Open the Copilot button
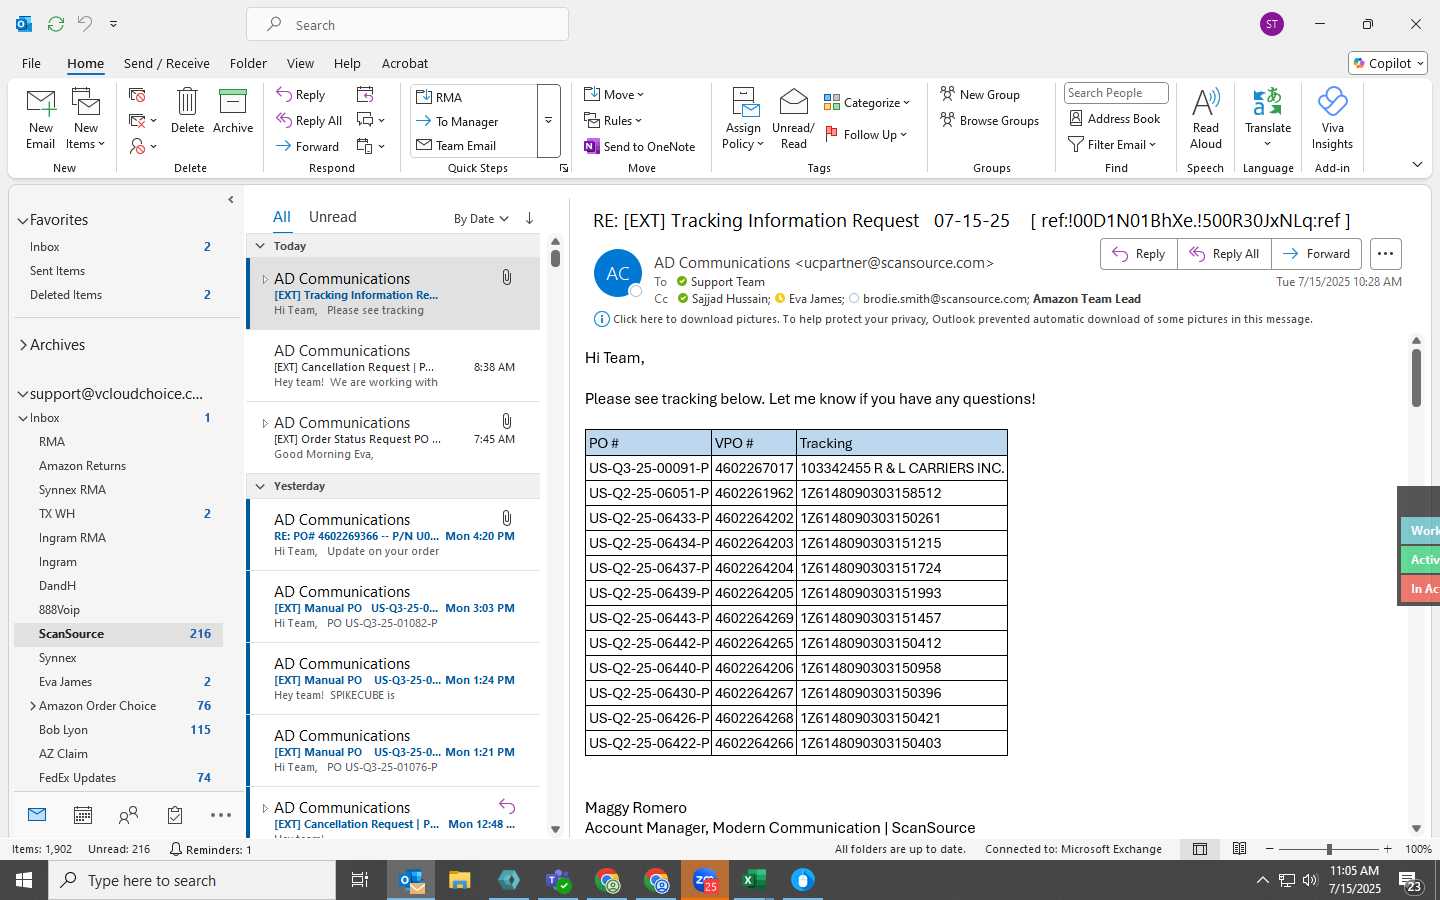This screenshot has width=1440, height=900. [1388, 63]
